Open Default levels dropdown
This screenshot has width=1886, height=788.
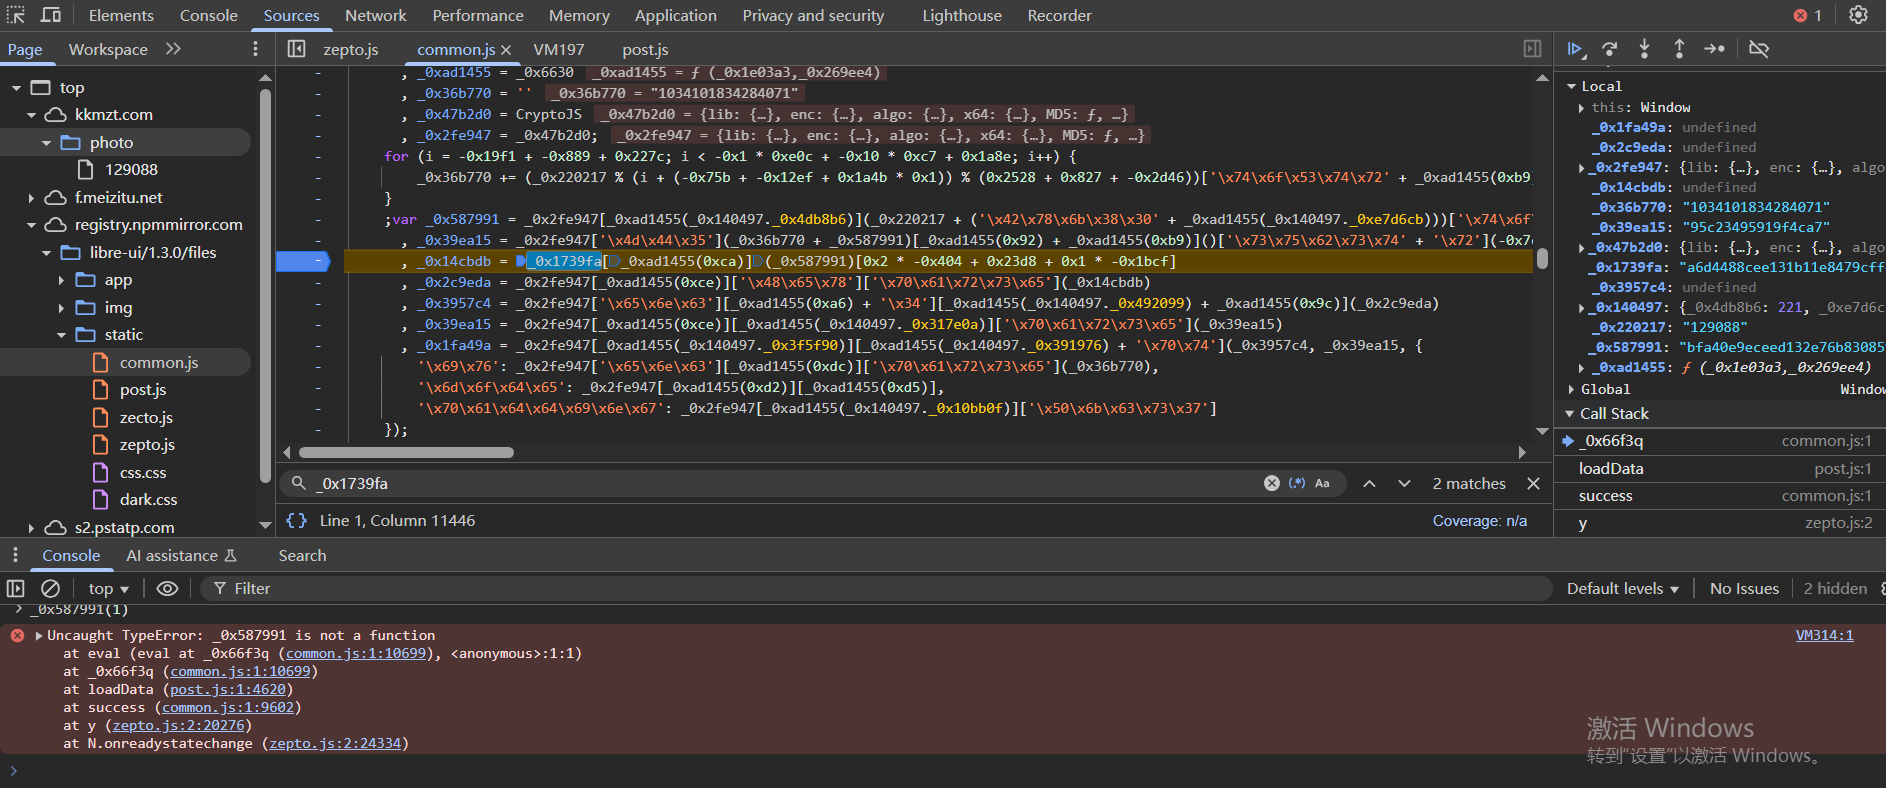pyautogui.click(x=1622, y=589)
